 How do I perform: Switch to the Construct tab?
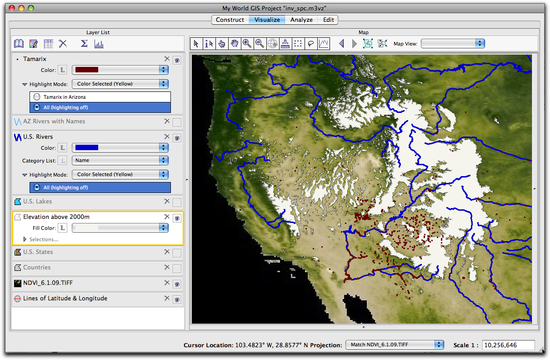(230, 20)
